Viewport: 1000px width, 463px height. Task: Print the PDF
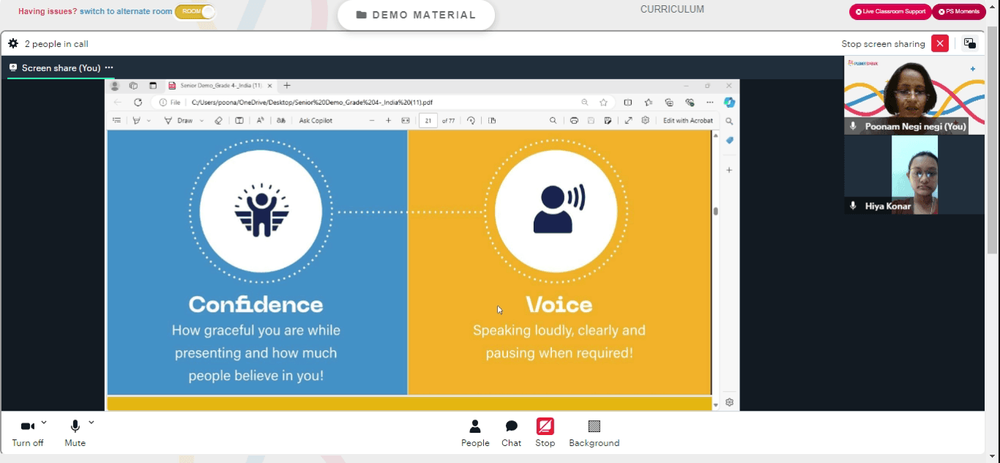tap(574, 120)
